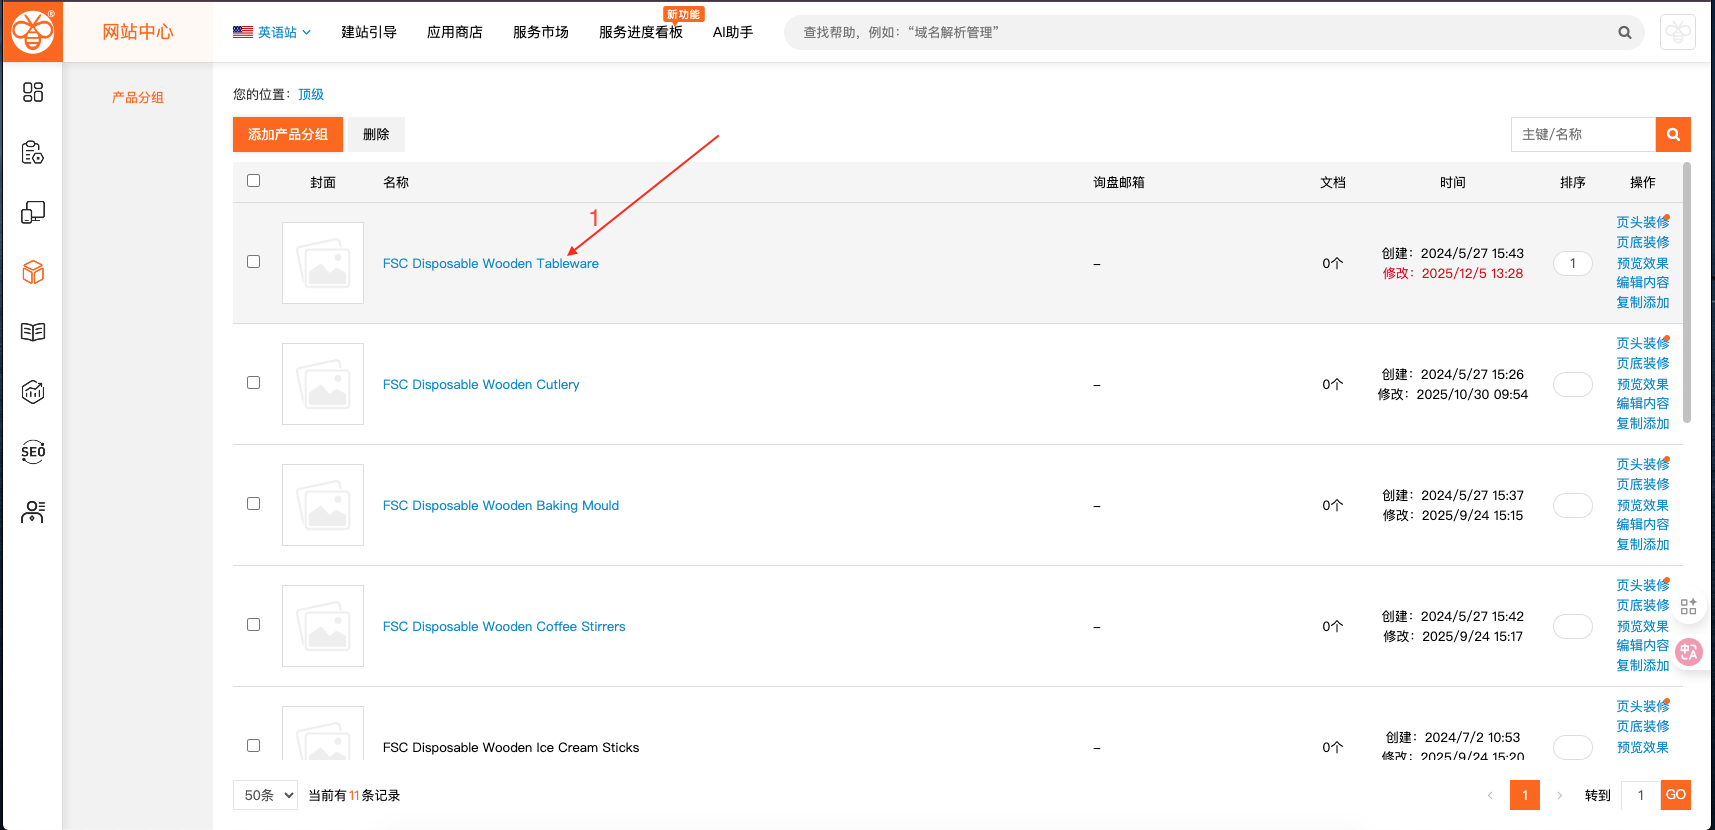The image size is (1715, 830).
Task: Click the sort order field for Wooden Cutlery
Action: click(1572, 384)
